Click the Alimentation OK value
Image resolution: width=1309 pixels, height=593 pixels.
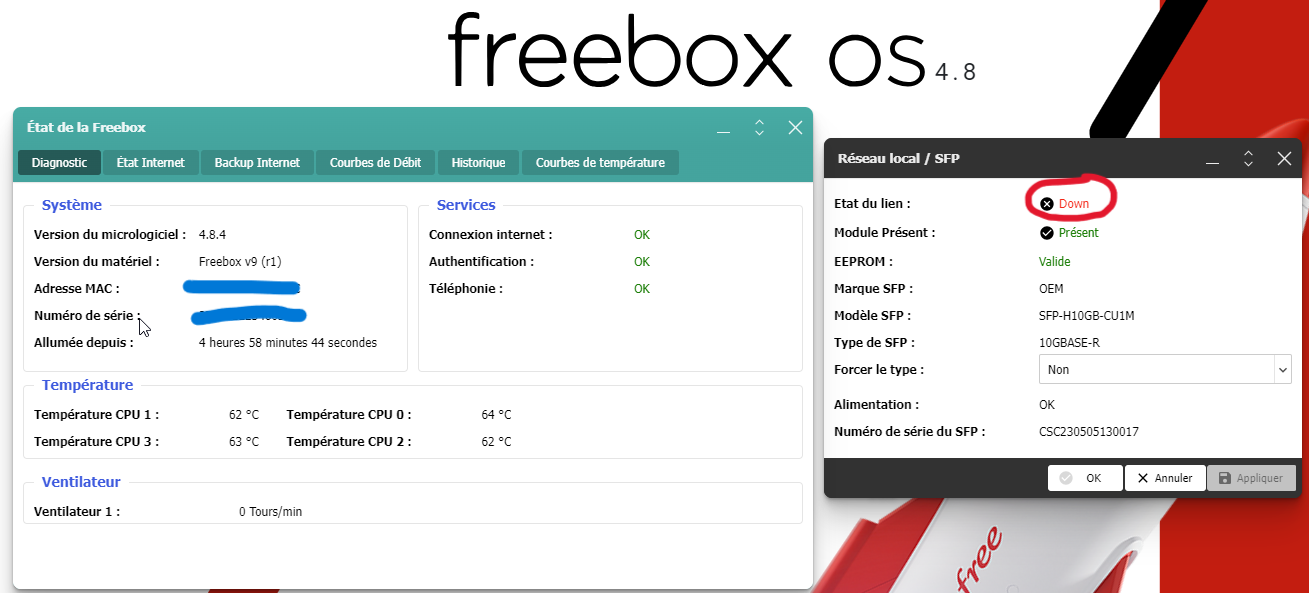pyautogui.click(x=1047, y=405)
